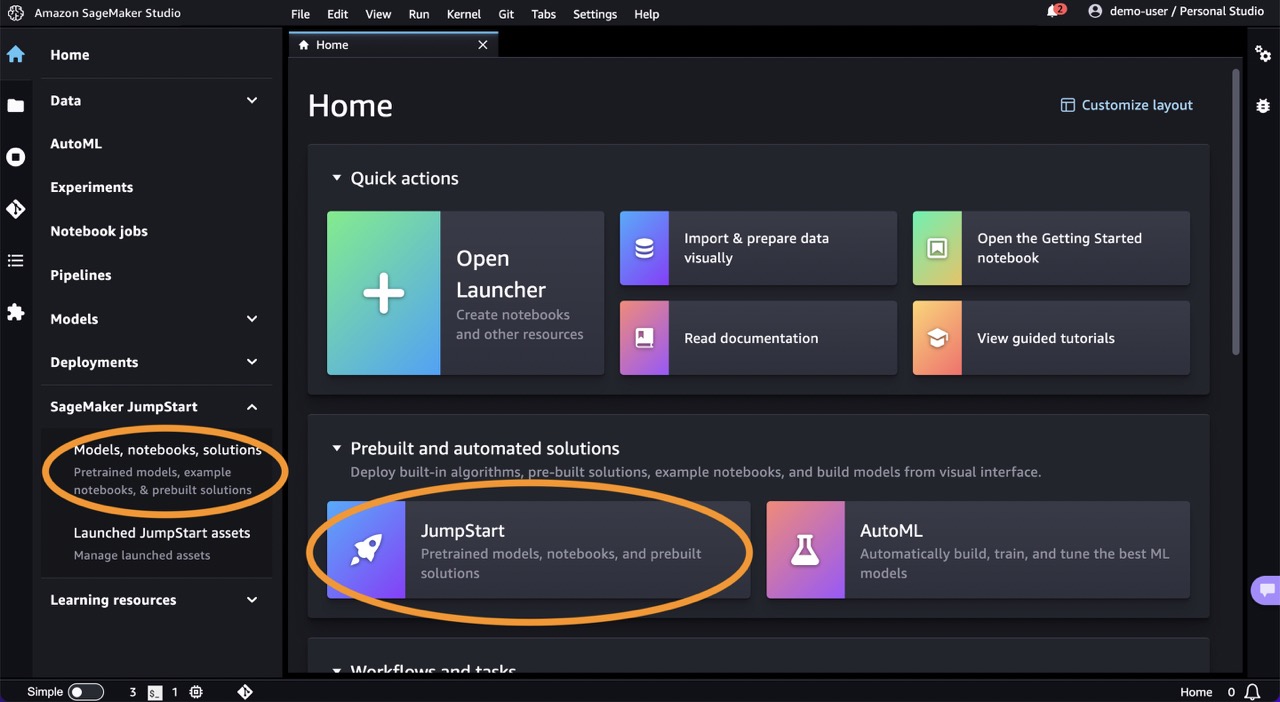1280x702 pixels.
Task: Click the vertical scrollbar in Home panel
Action: tap(1236, 212)
